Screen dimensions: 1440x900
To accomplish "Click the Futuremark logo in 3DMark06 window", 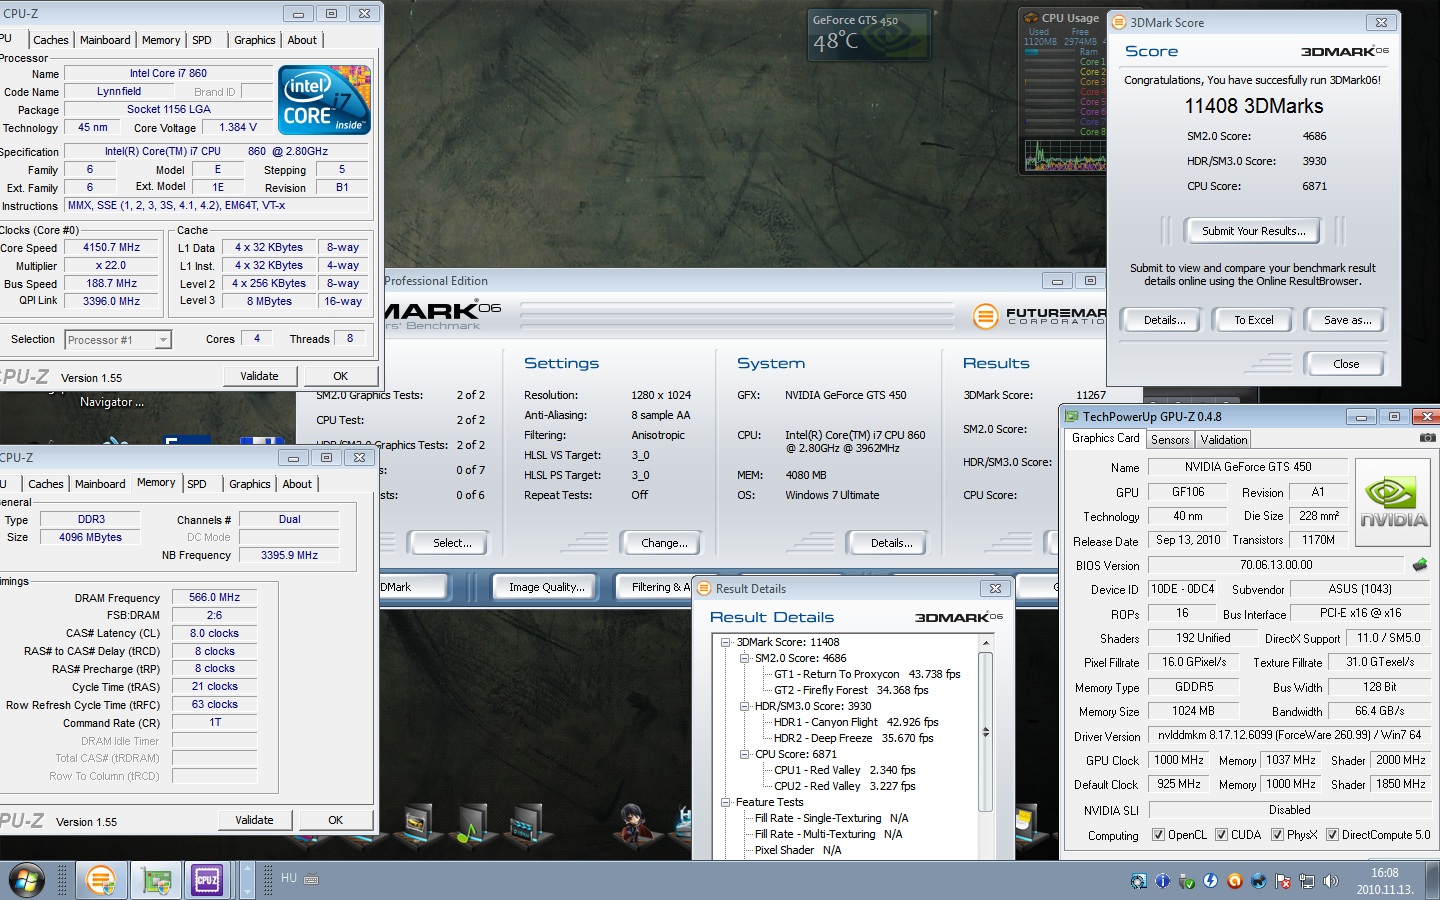I will tap(1040, 316).
